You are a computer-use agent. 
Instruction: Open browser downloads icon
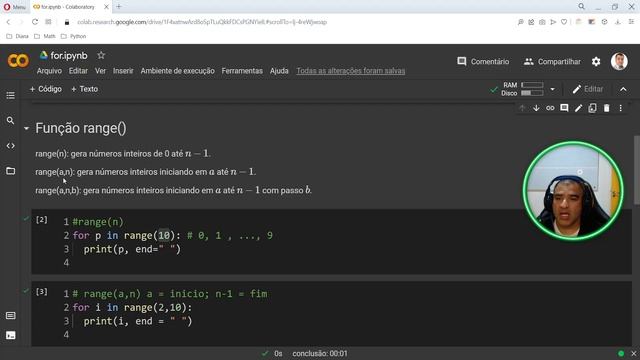coord(618,22)
